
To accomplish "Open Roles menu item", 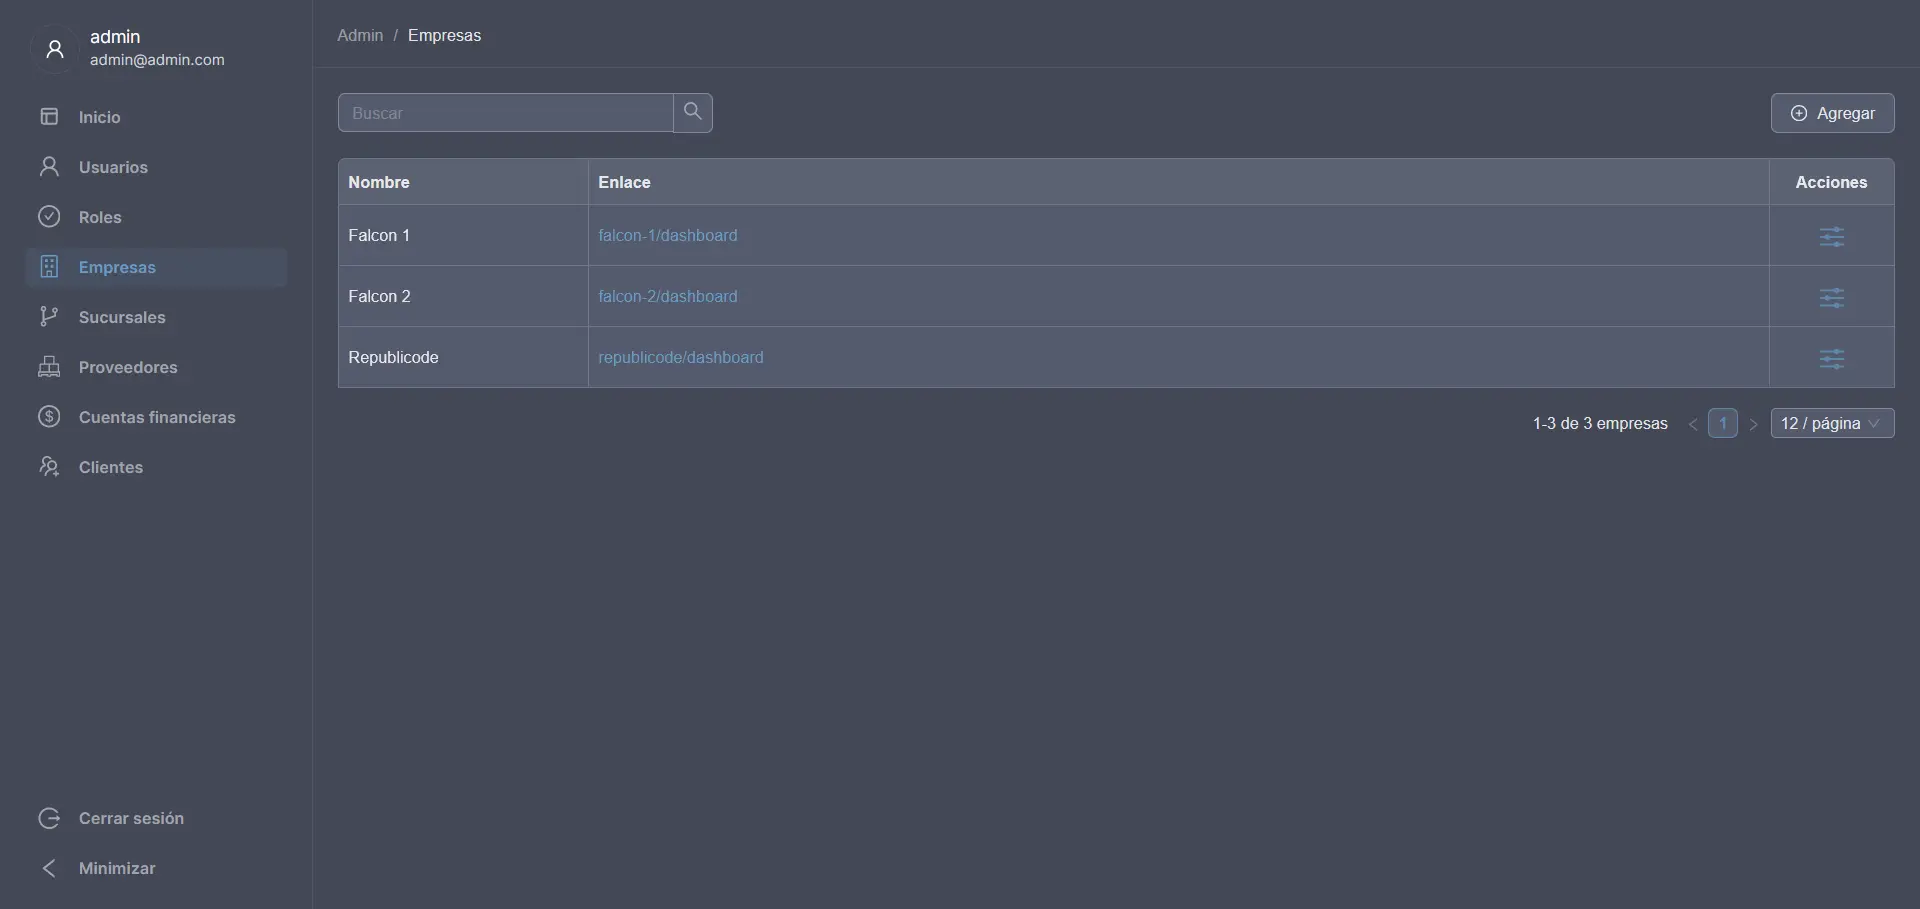I will 157,217.
